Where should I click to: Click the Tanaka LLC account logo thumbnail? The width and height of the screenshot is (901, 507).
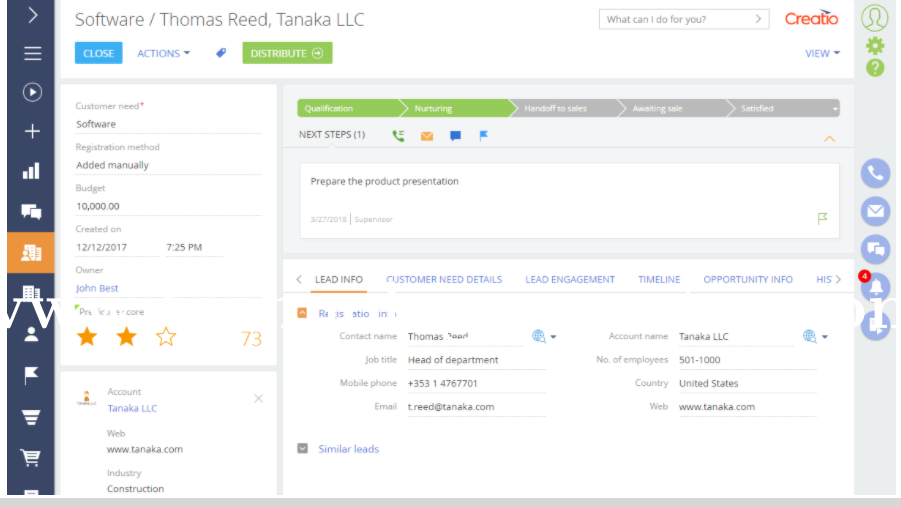pyautogui.click(x=87, y=398)
